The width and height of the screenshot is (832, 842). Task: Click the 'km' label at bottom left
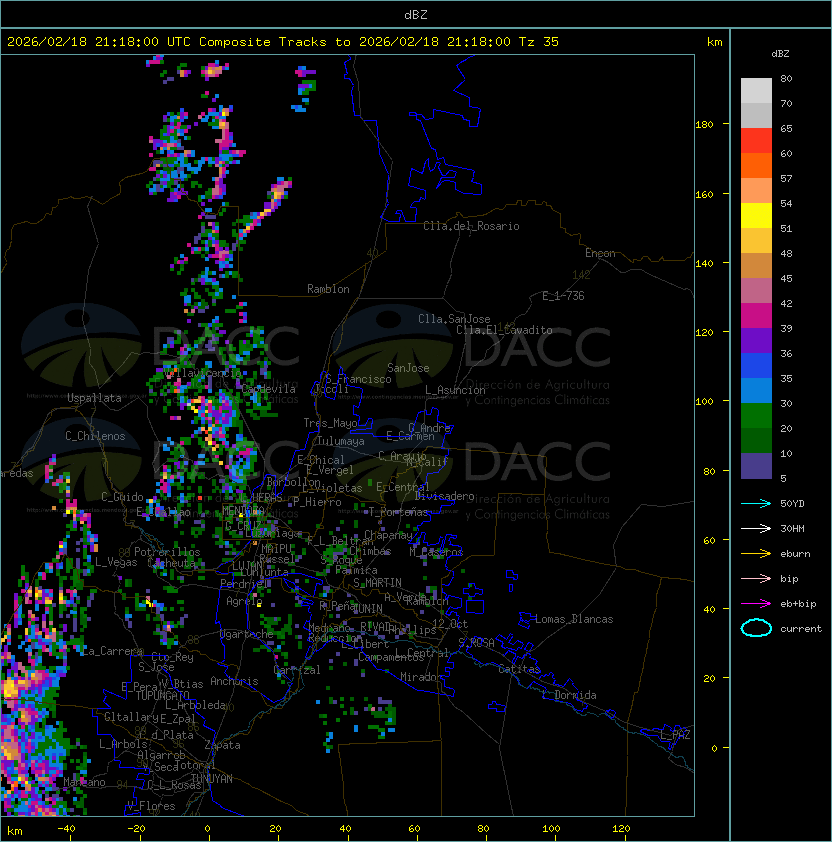pyautogui.click(x=15, y=831)
